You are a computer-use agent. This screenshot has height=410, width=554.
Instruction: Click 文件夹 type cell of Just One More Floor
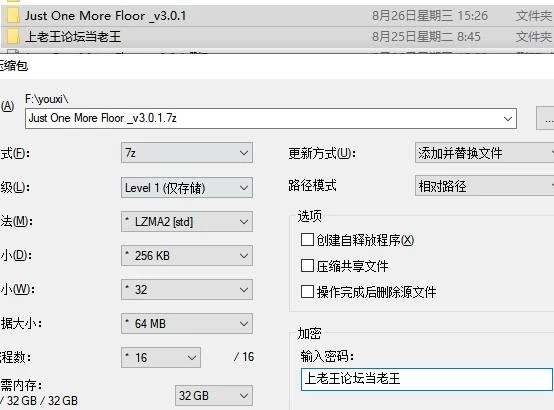(534, 16)
